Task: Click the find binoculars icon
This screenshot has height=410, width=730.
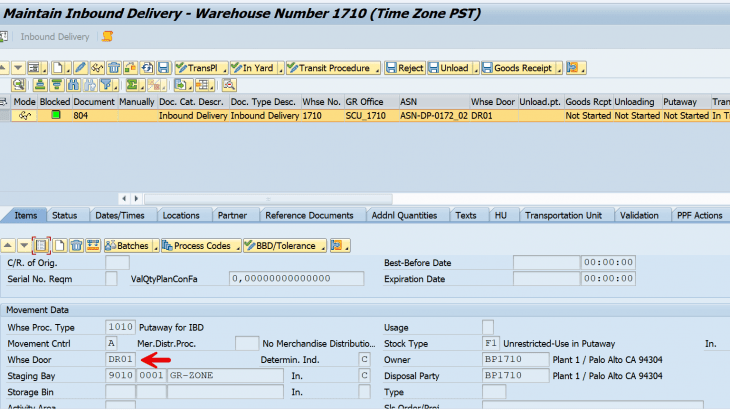Action: coord(74,85)
